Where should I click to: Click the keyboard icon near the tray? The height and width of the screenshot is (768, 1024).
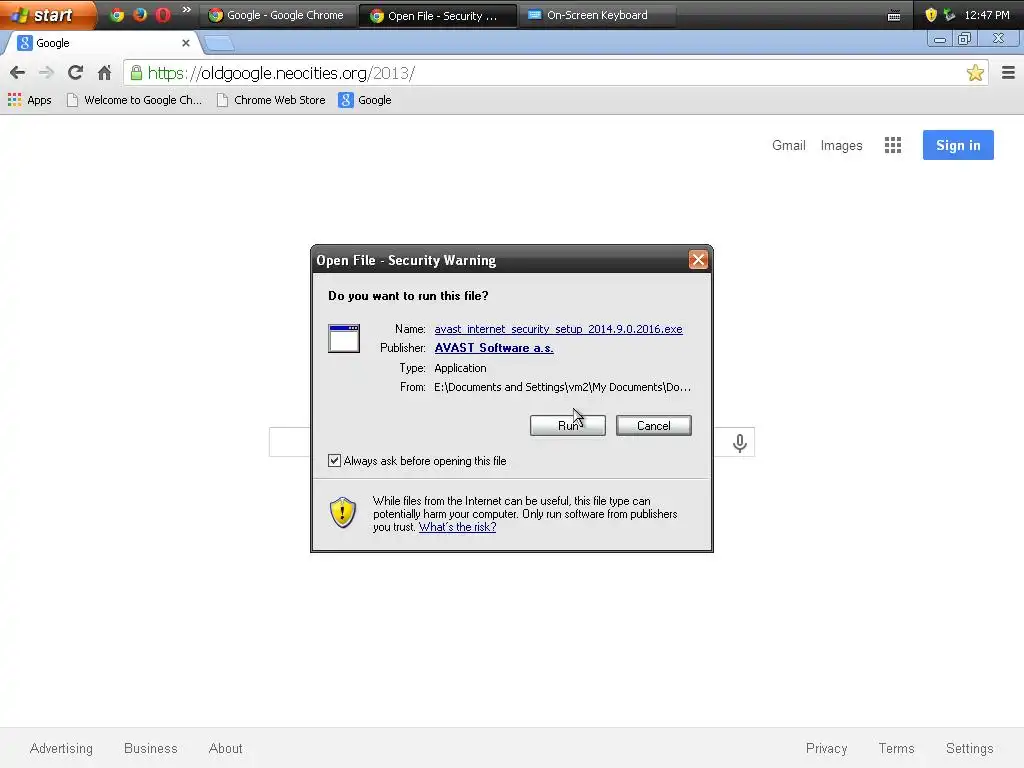point(894,16)
